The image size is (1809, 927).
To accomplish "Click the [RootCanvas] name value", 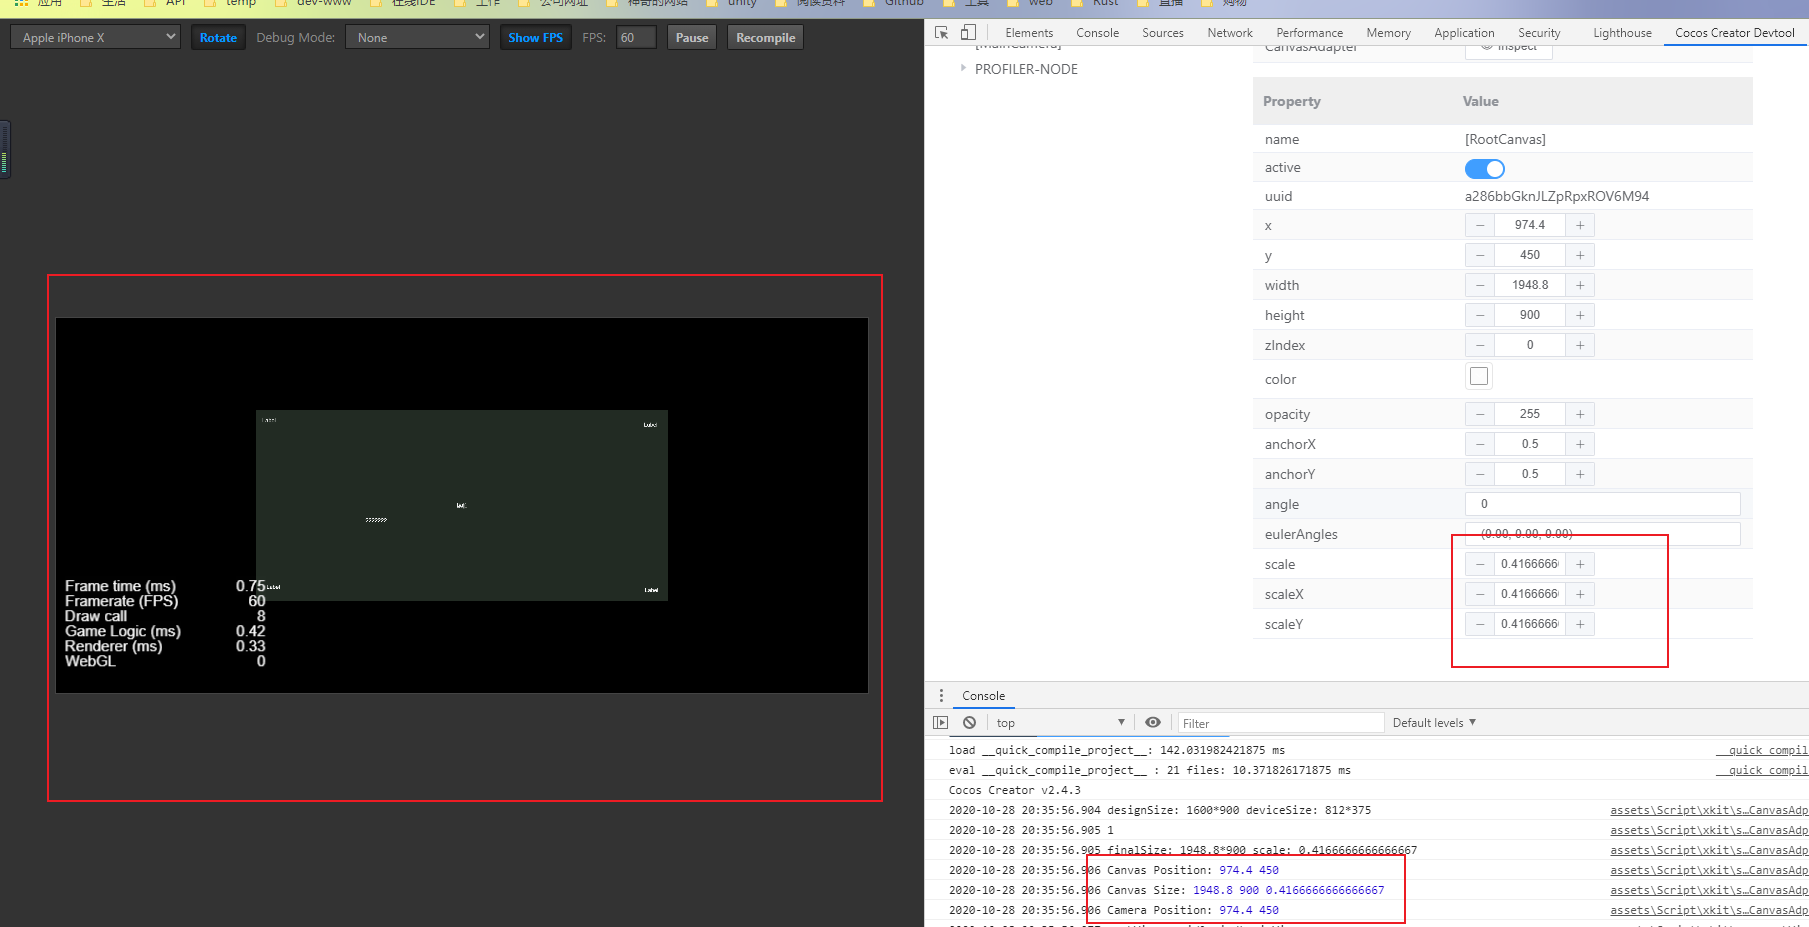I will point(1505,139).
